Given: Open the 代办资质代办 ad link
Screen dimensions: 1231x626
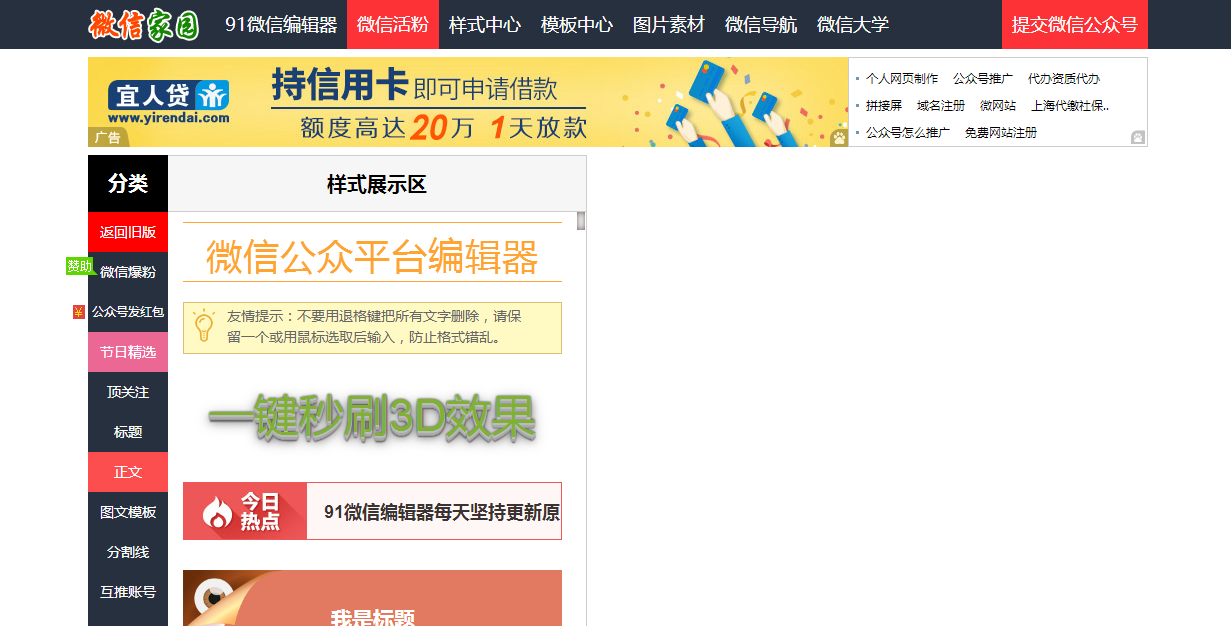Looking at the screenshot, I should 1064,78.
